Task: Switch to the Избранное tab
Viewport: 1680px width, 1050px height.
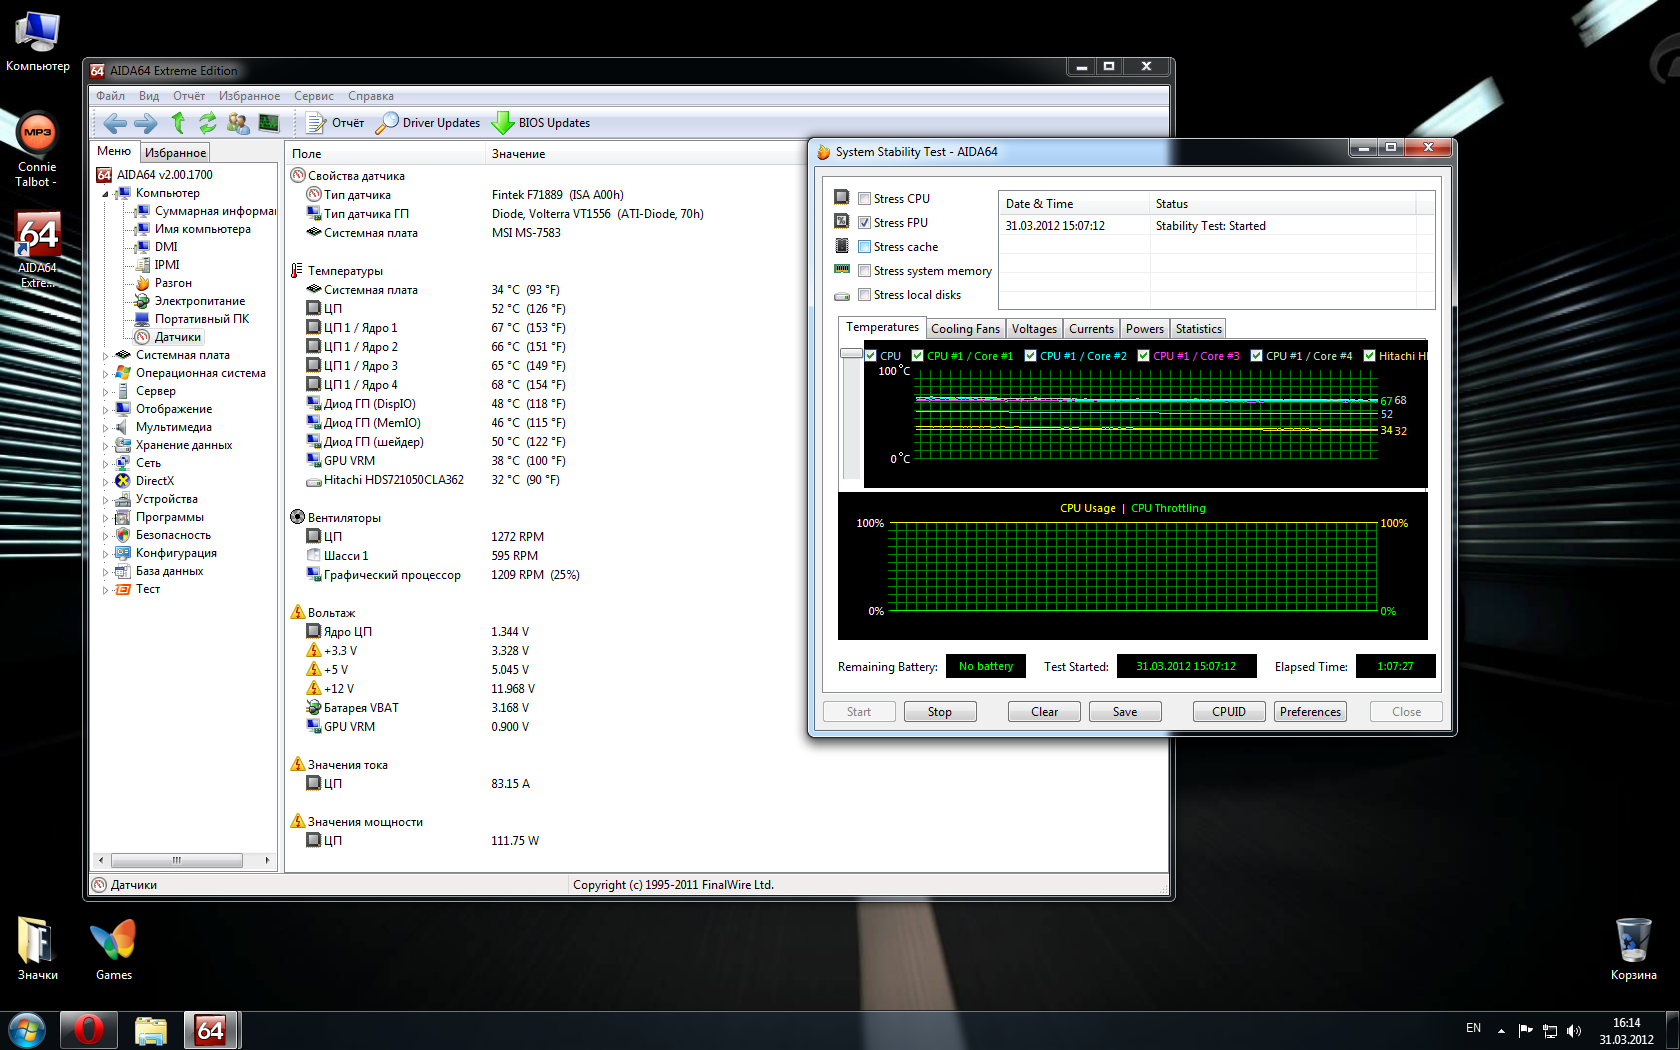Action: [x=175, y=153]
